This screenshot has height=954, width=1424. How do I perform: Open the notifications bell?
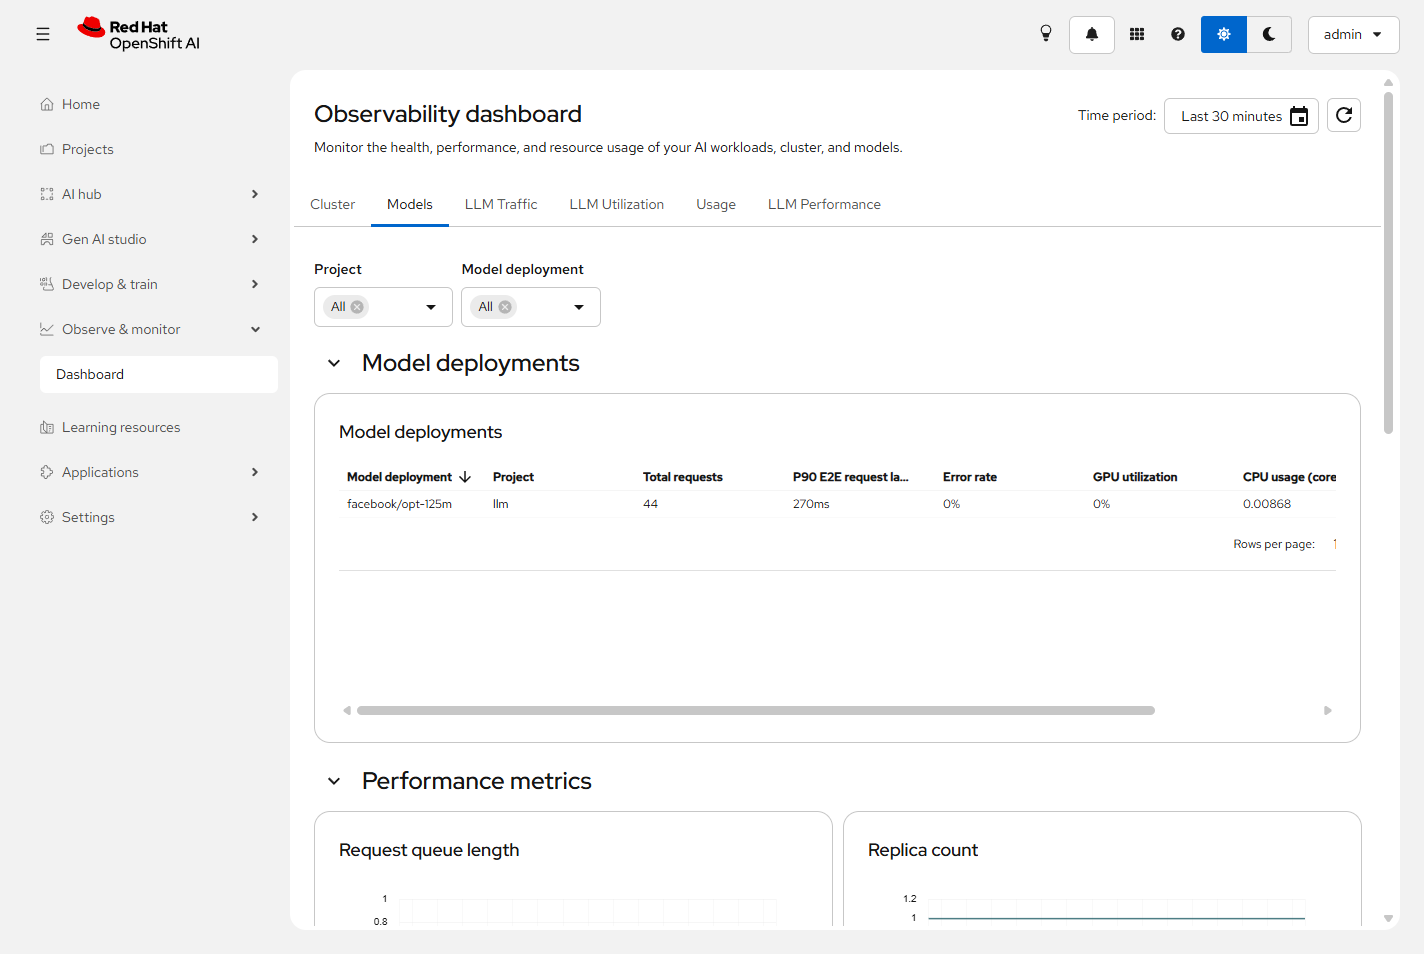1092,34
